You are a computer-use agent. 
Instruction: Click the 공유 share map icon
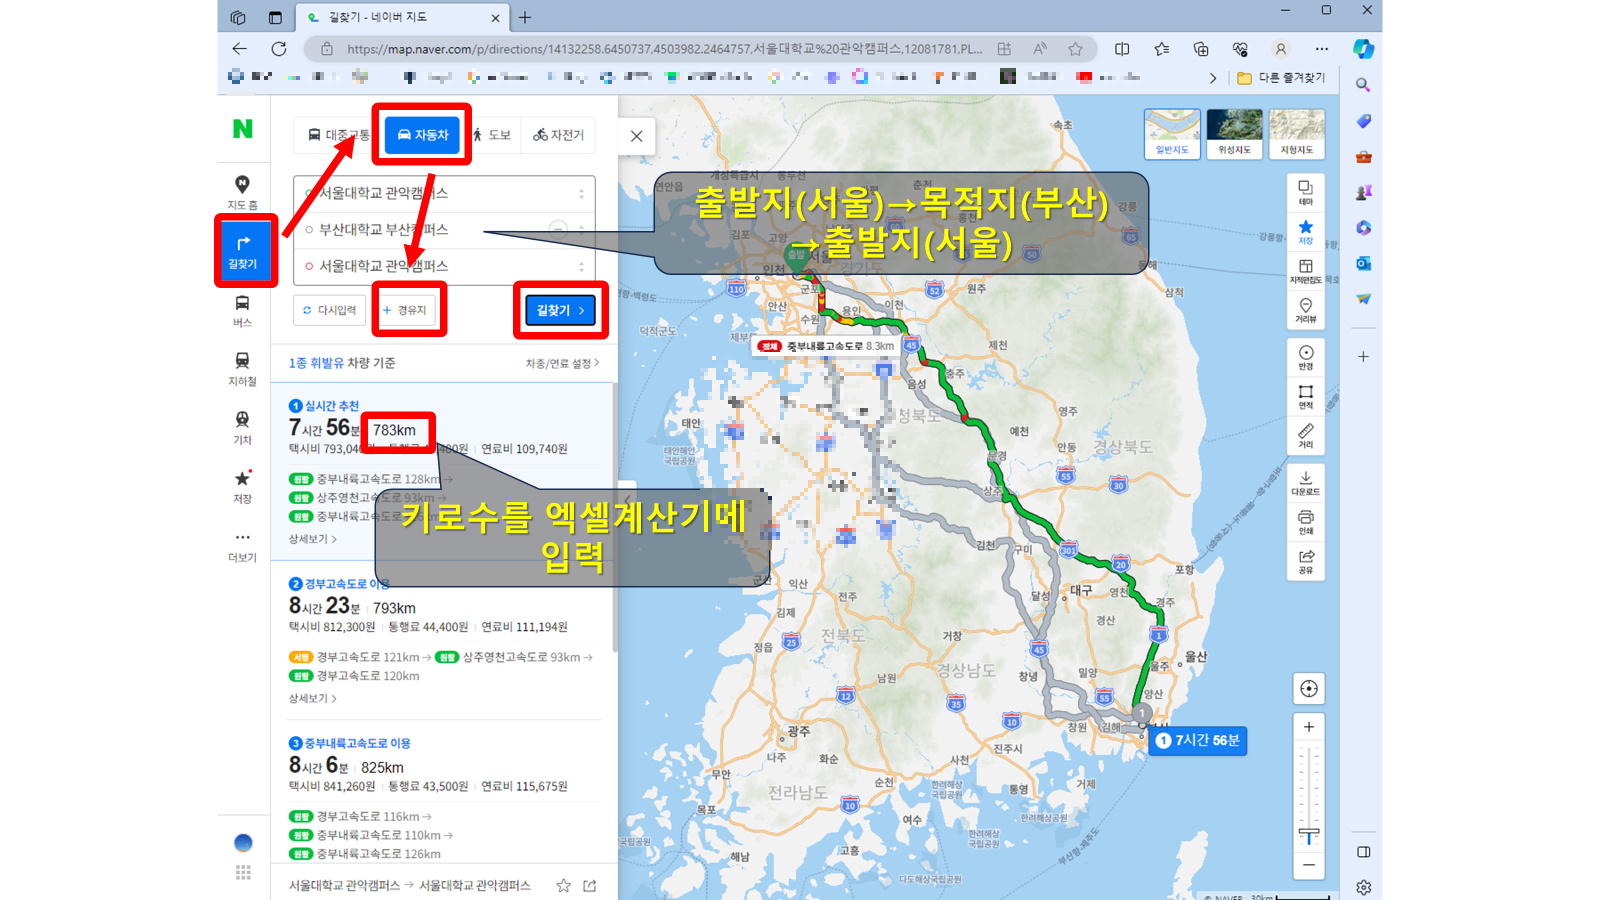click(x=1305, y=561)
